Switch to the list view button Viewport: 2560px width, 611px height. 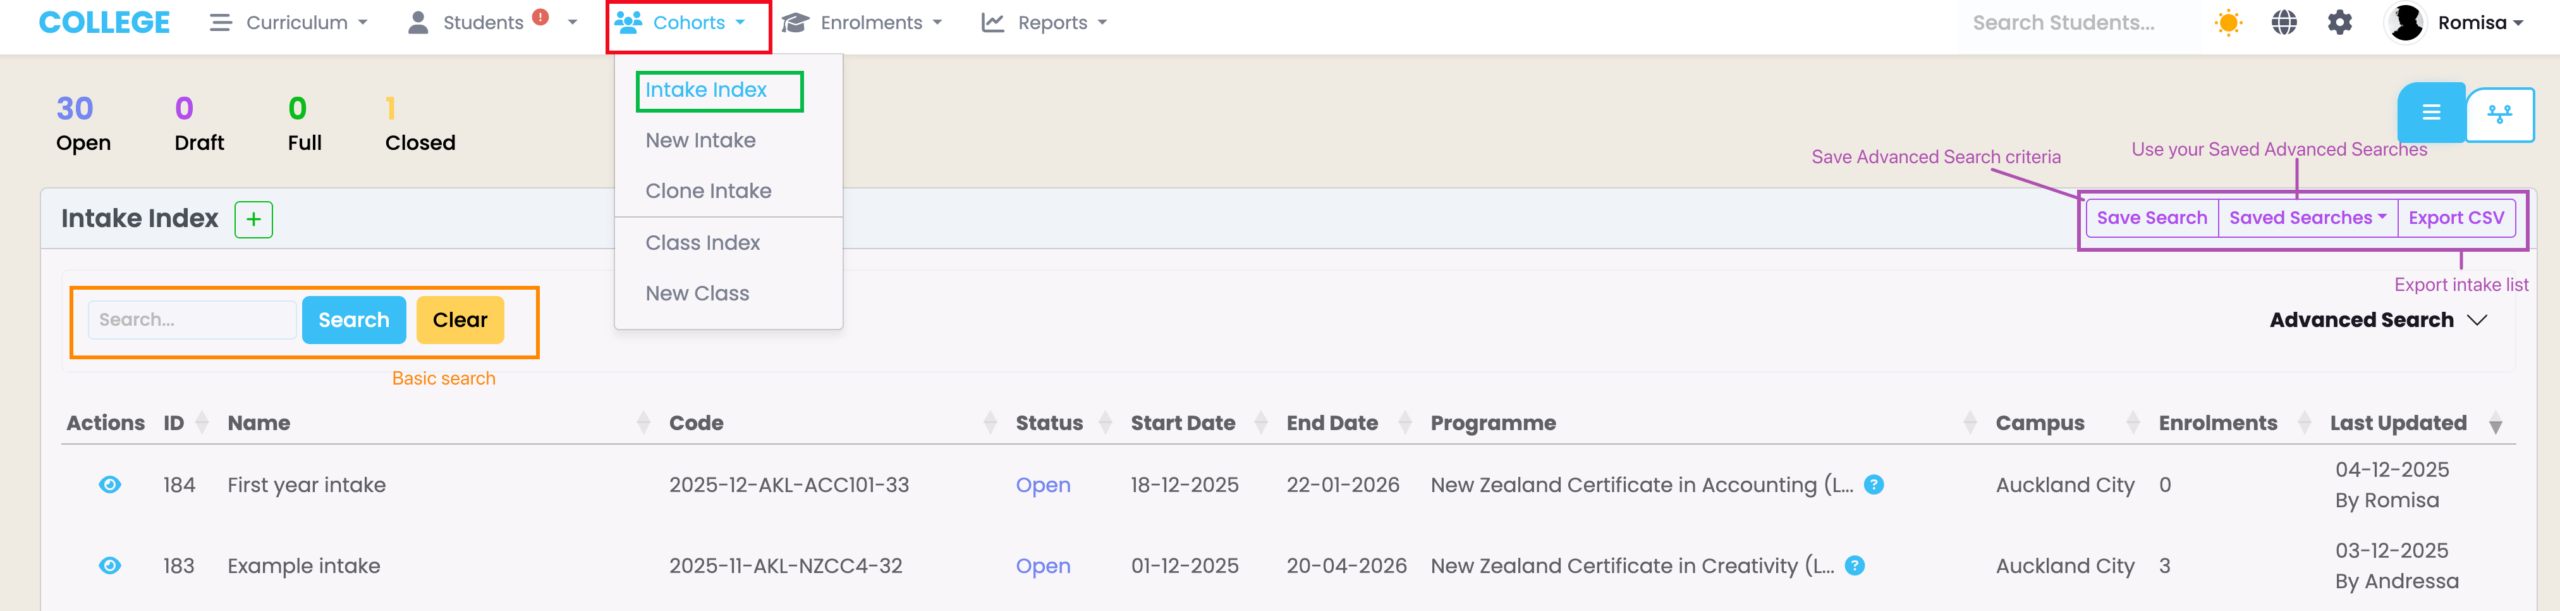pos(2431,113)
